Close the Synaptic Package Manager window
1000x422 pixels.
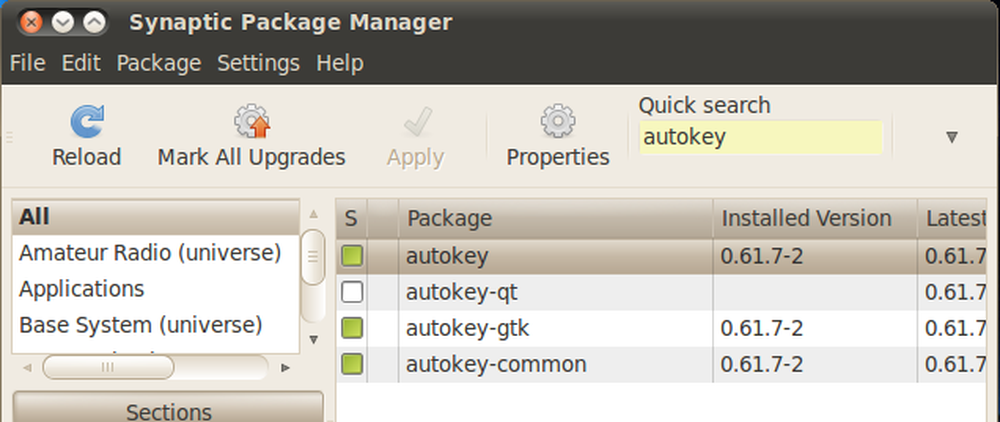(x=30, y=23)
